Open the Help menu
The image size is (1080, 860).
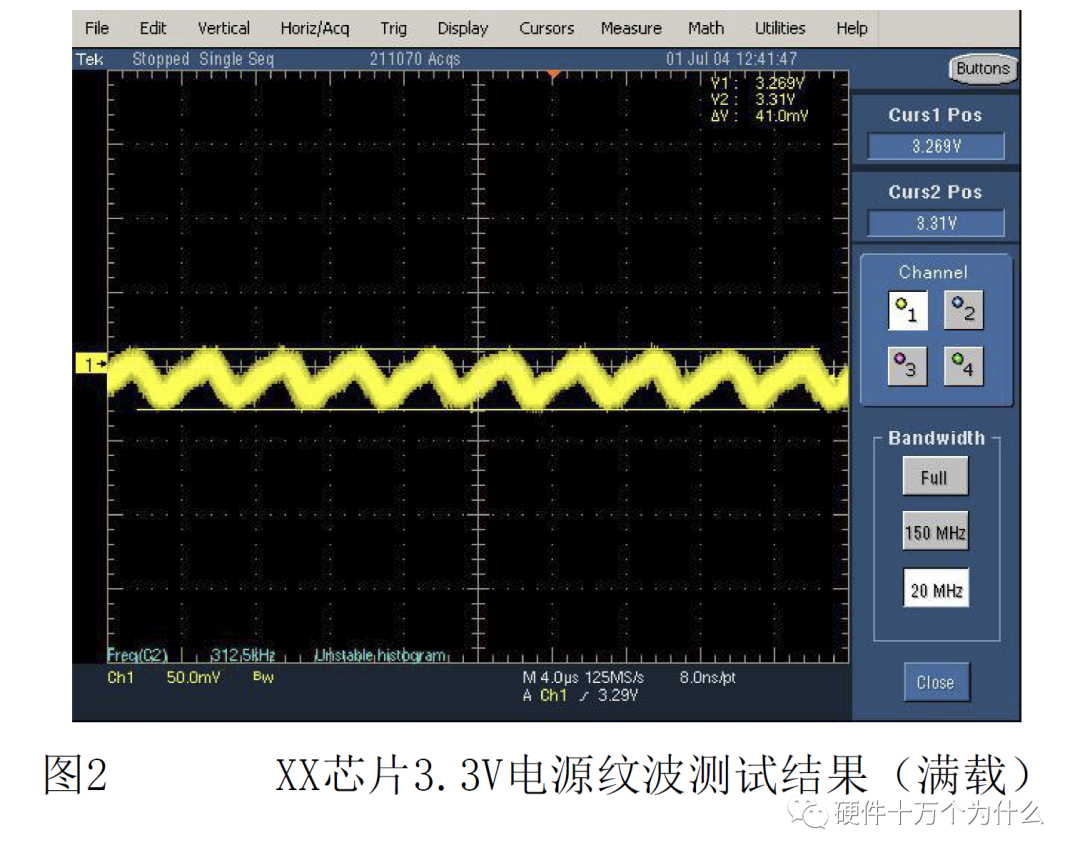coord(851,28)
